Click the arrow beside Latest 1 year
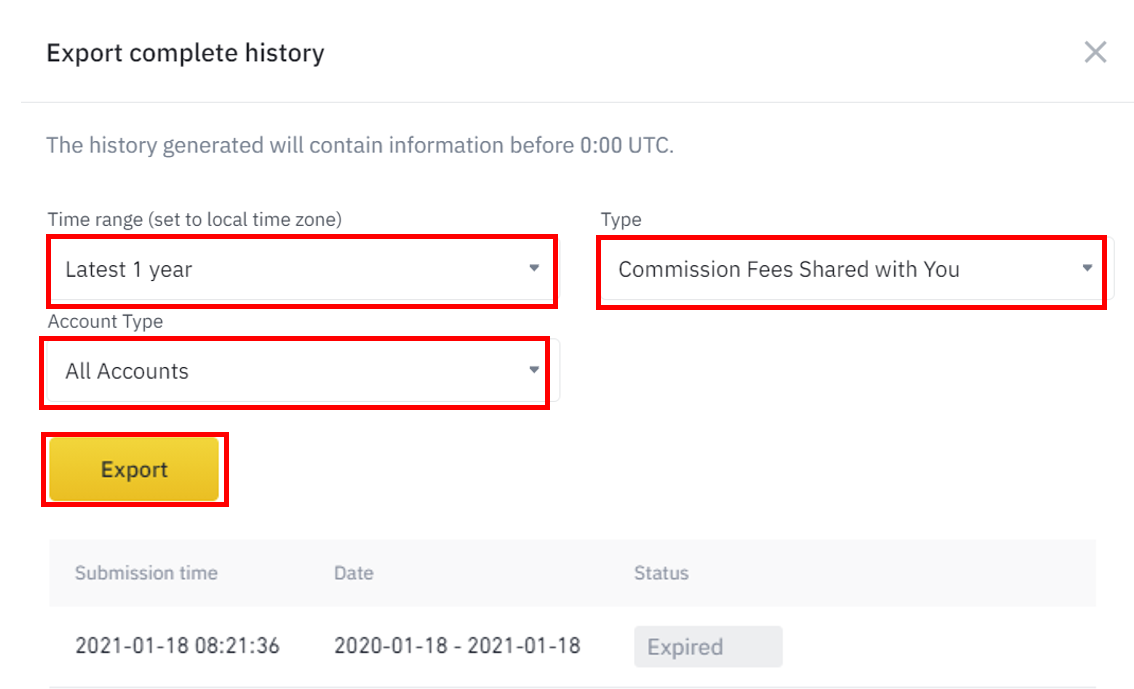Screen dimensions: 1134x689 pos(534,268)
